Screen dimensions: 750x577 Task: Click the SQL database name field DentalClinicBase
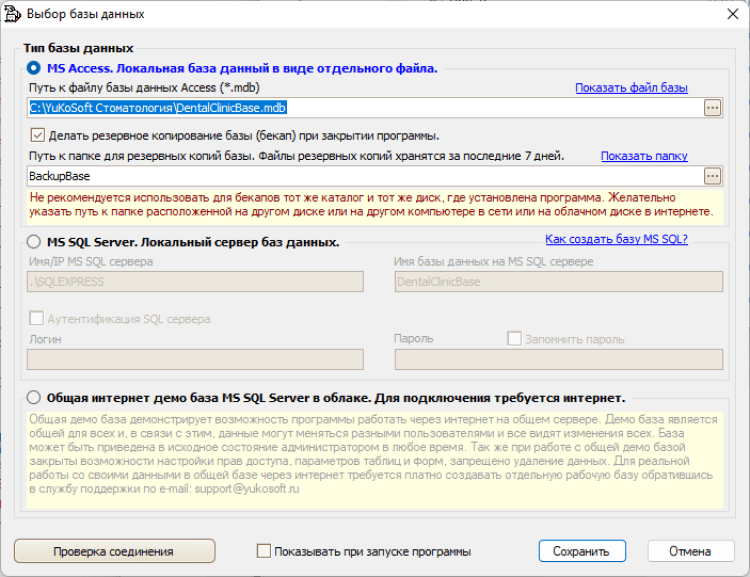coord(559,282)
